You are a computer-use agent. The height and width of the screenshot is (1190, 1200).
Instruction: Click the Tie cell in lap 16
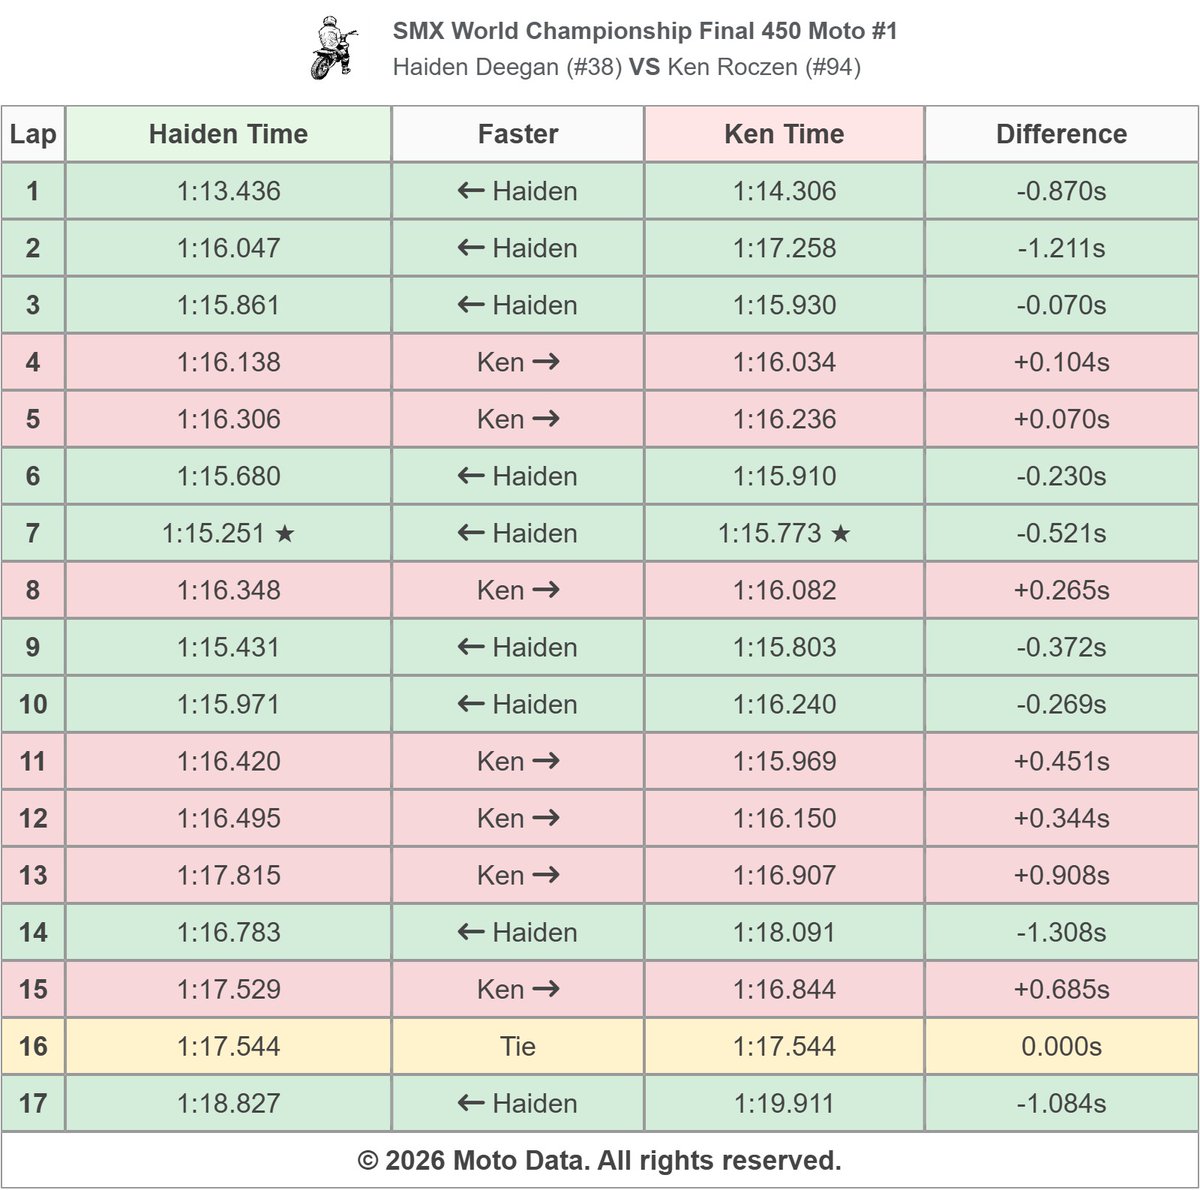pos(518,1047)
